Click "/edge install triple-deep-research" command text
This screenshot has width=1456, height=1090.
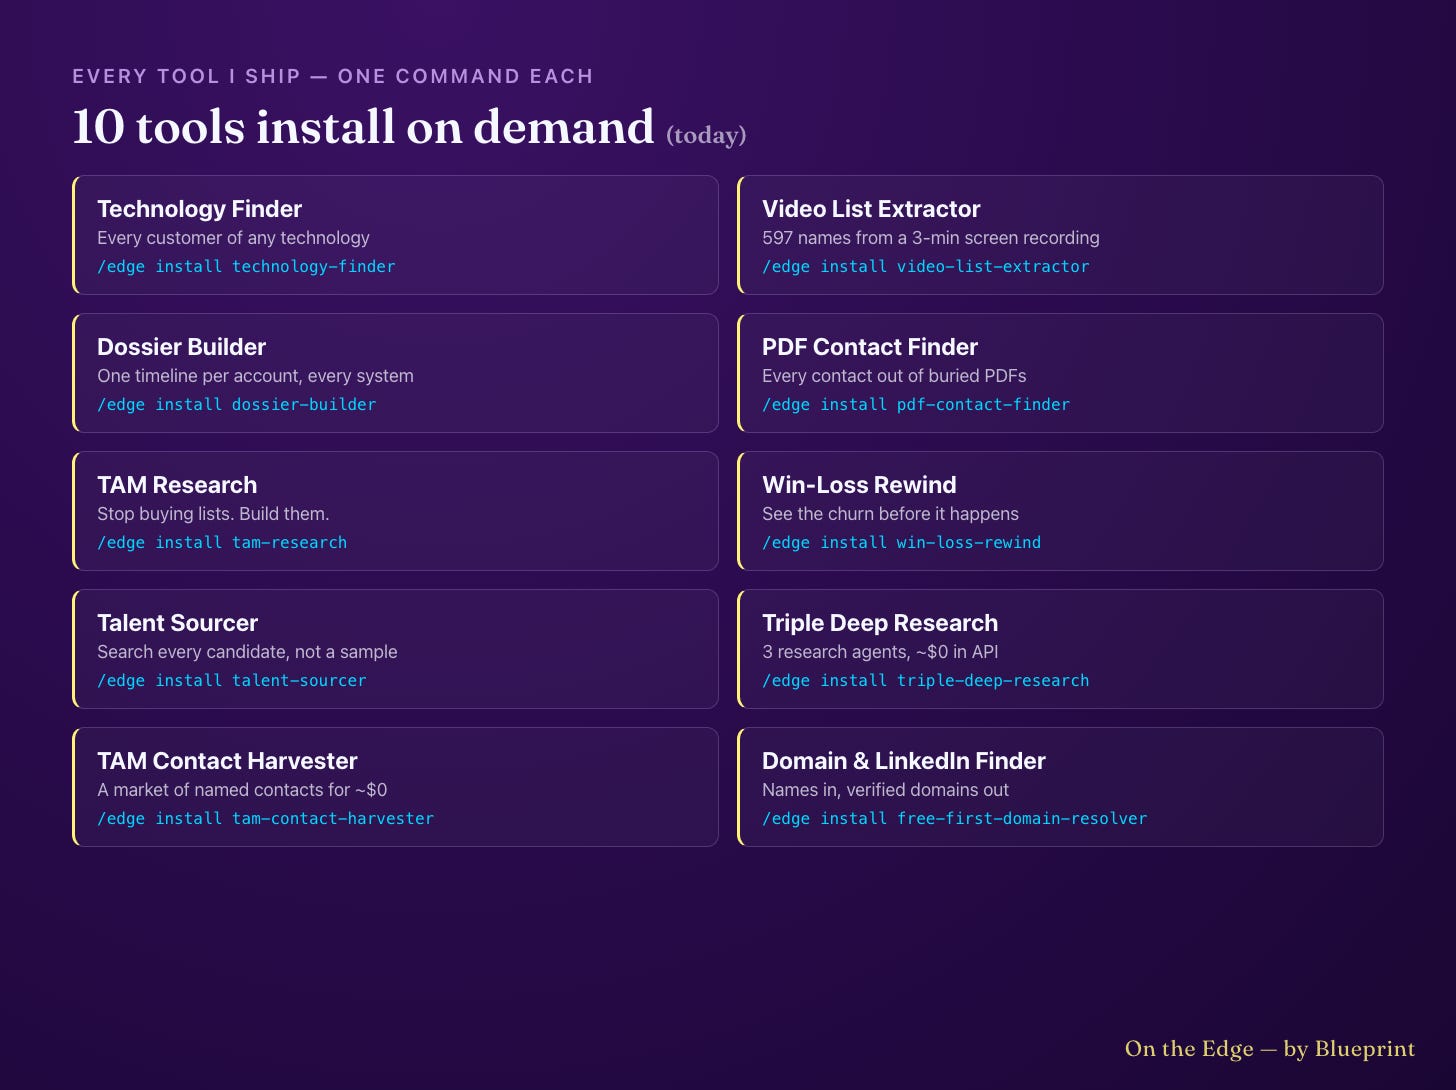coord(926,681)
